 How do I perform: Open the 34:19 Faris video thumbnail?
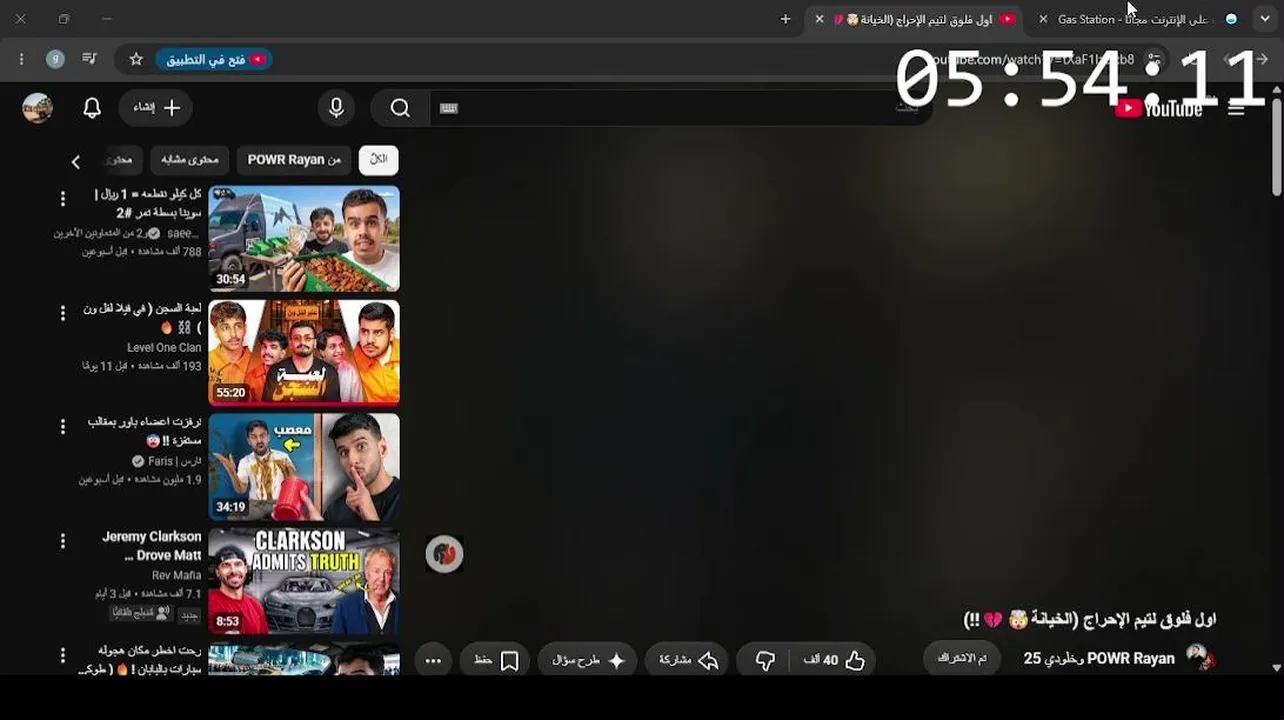[304, 467]
